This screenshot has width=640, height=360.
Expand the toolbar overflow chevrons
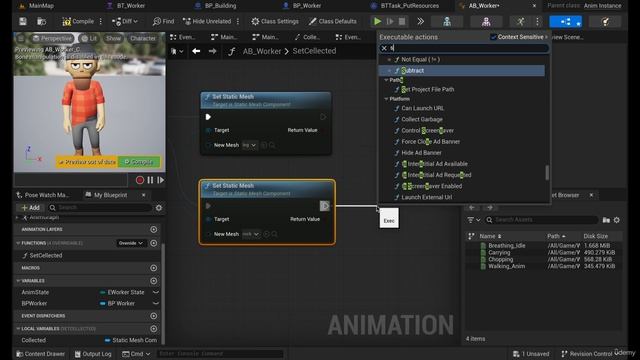pos(420,21)
